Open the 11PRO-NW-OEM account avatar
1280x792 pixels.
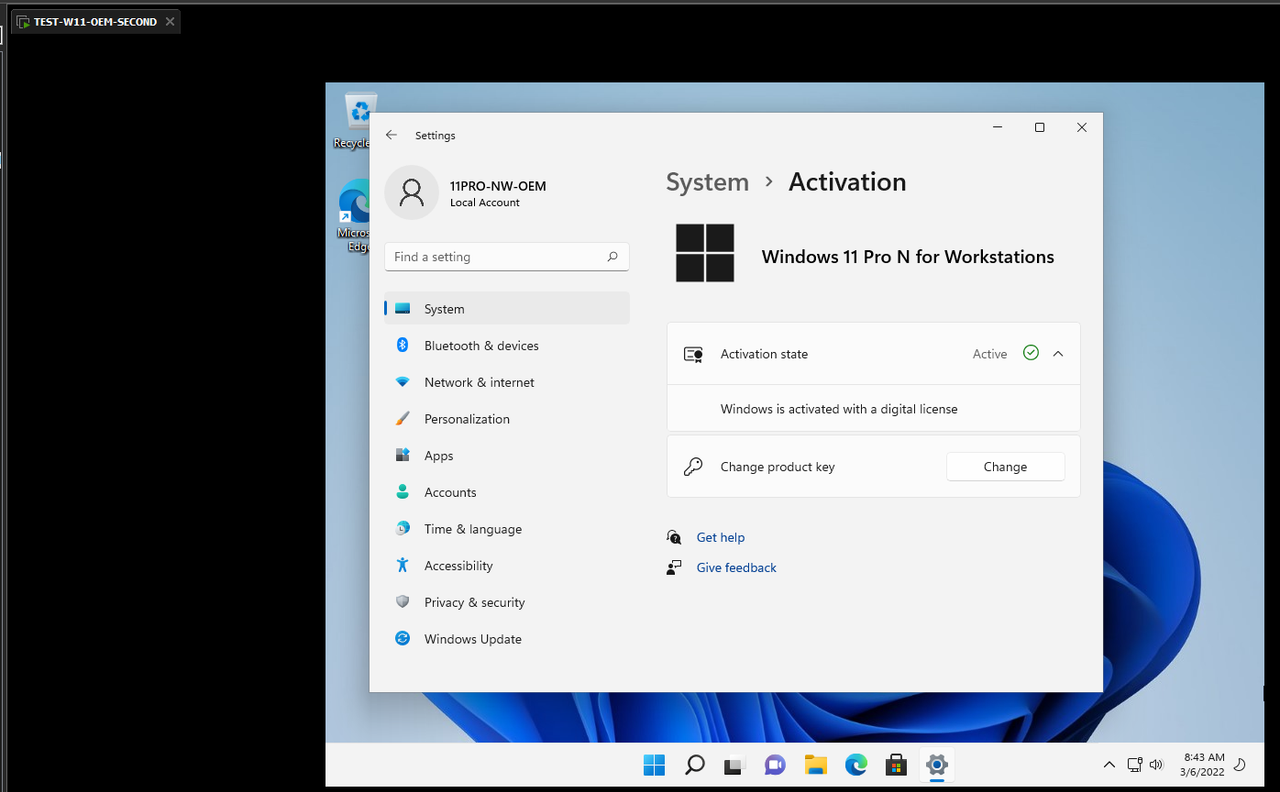pos(411,193)
